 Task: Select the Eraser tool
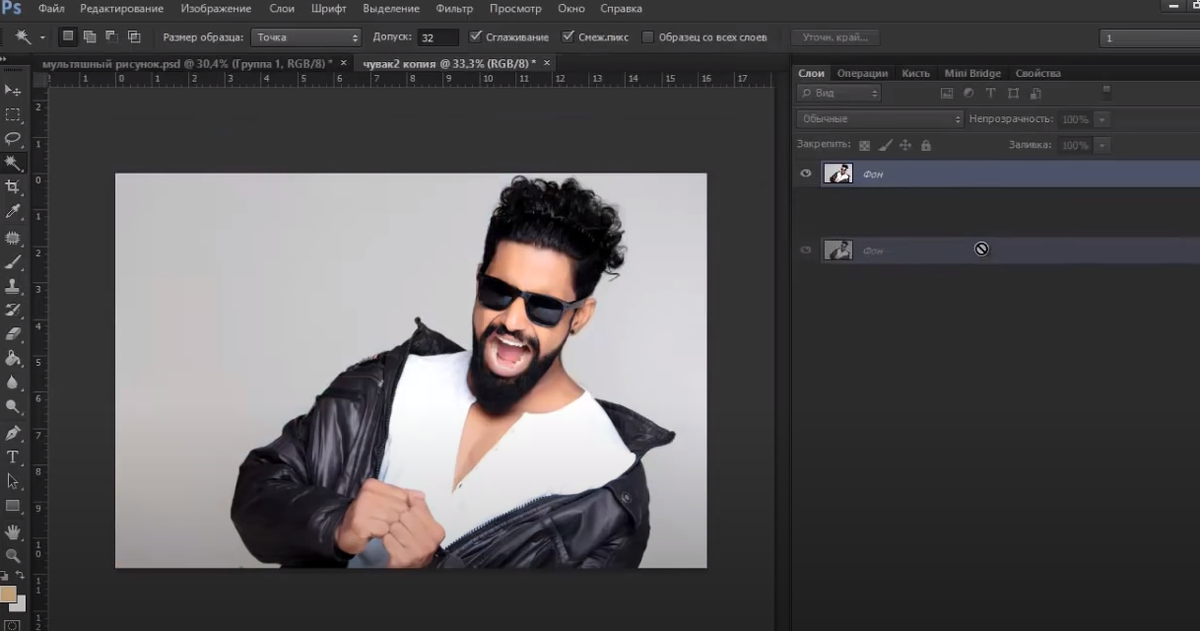(13, 334)
